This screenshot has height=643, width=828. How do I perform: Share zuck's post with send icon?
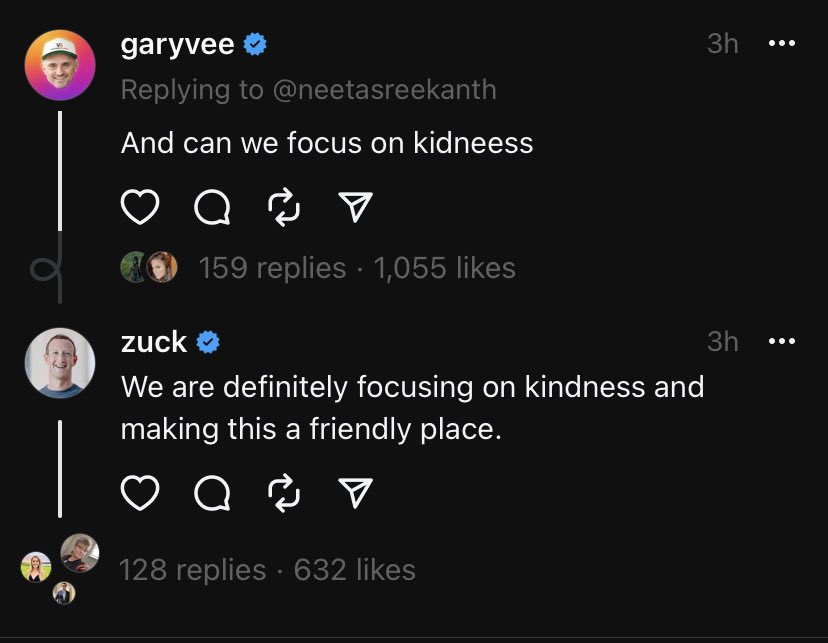click(355, 493)
